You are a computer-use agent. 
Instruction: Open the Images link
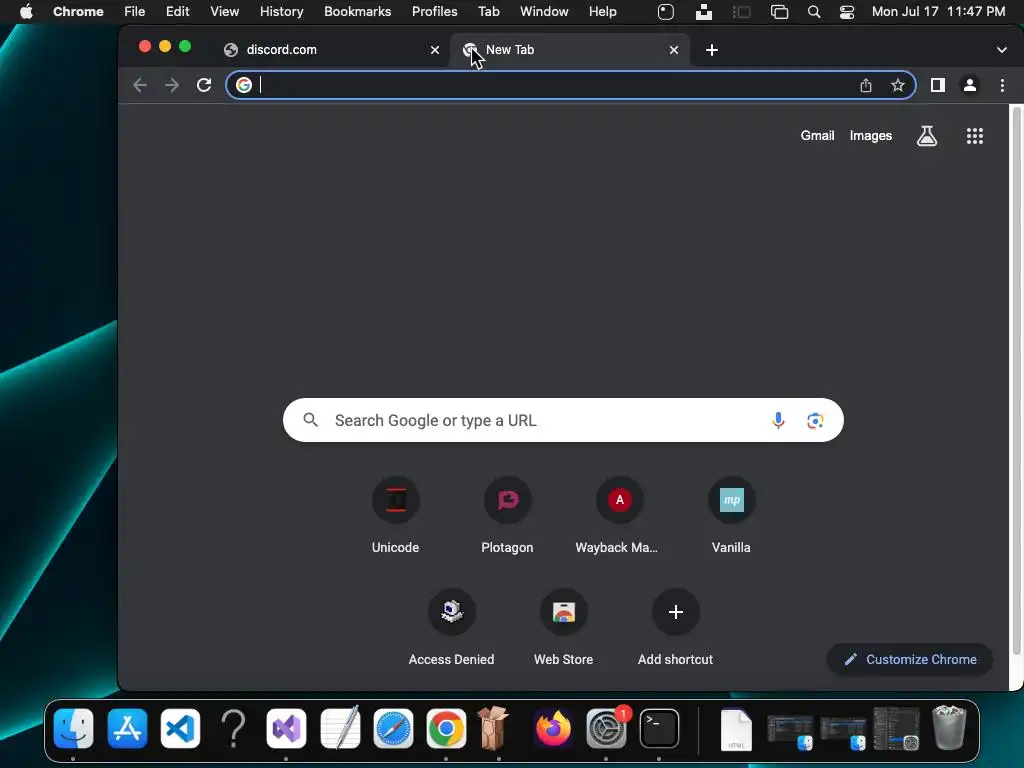tap(871, 136)
